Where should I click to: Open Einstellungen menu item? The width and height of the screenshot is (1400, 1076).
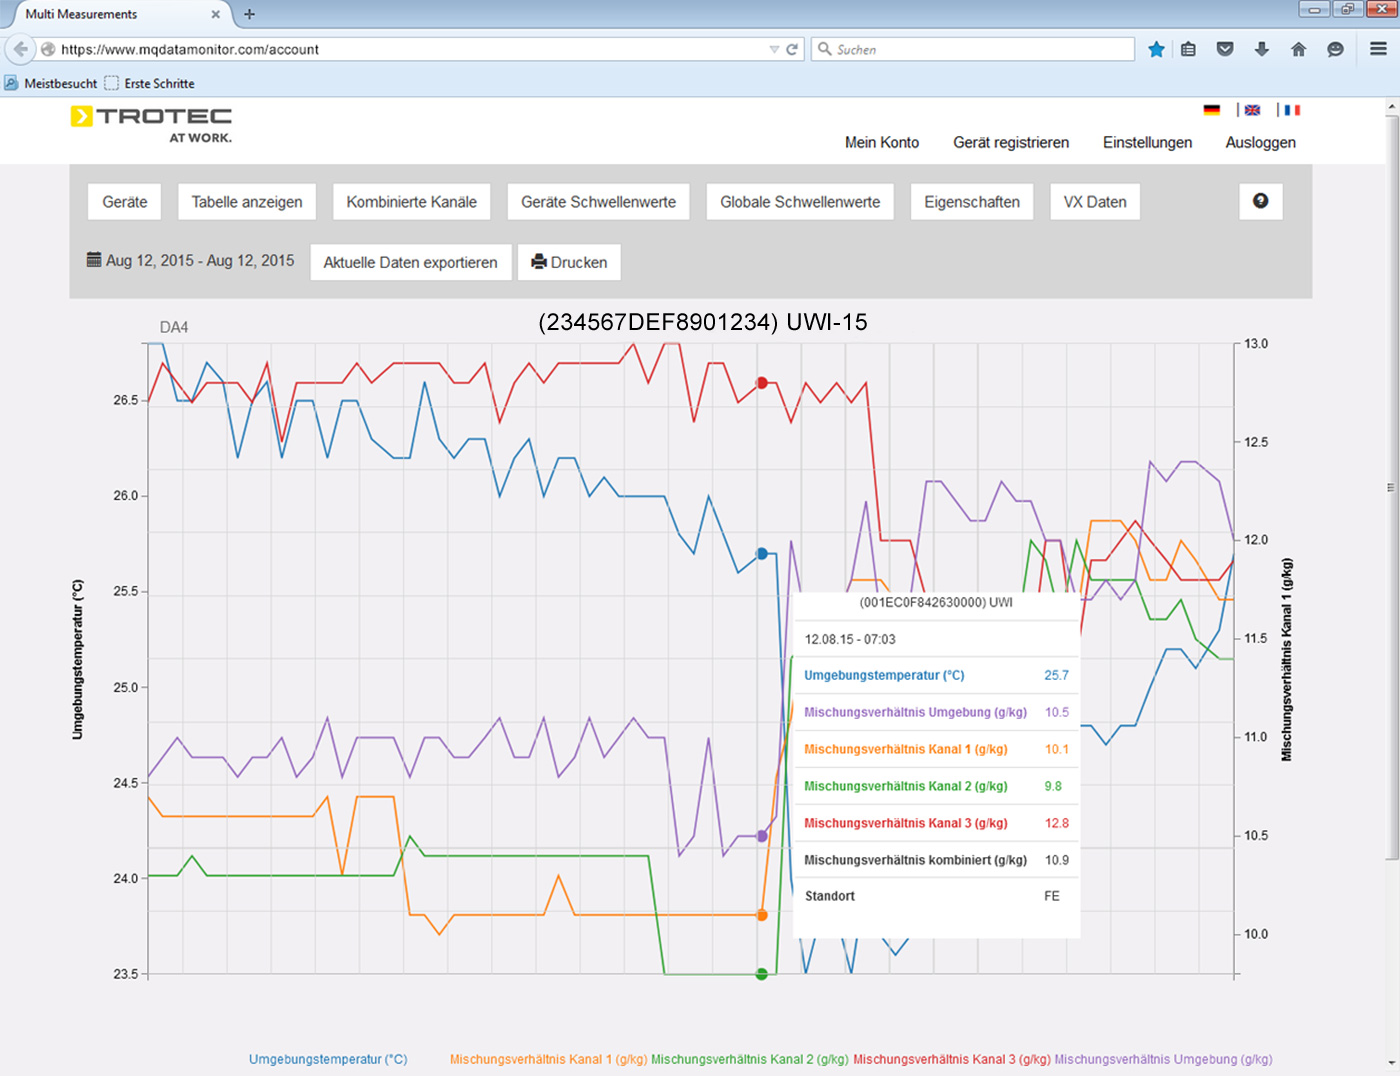1147,142
